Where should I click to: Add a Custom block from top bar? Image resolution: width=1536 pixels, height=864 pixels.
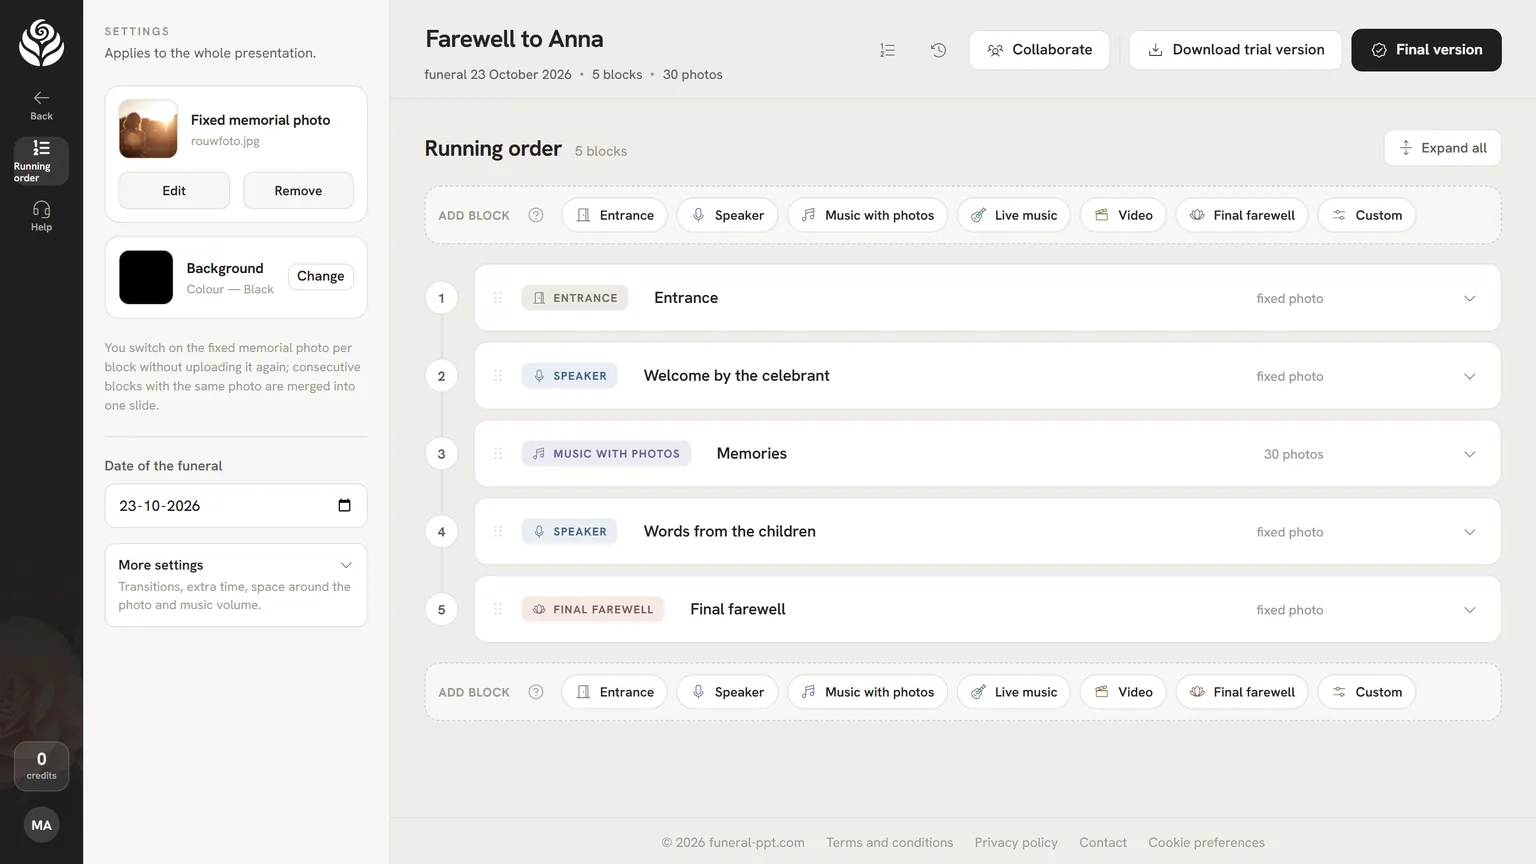click(x=1366, y=215)
